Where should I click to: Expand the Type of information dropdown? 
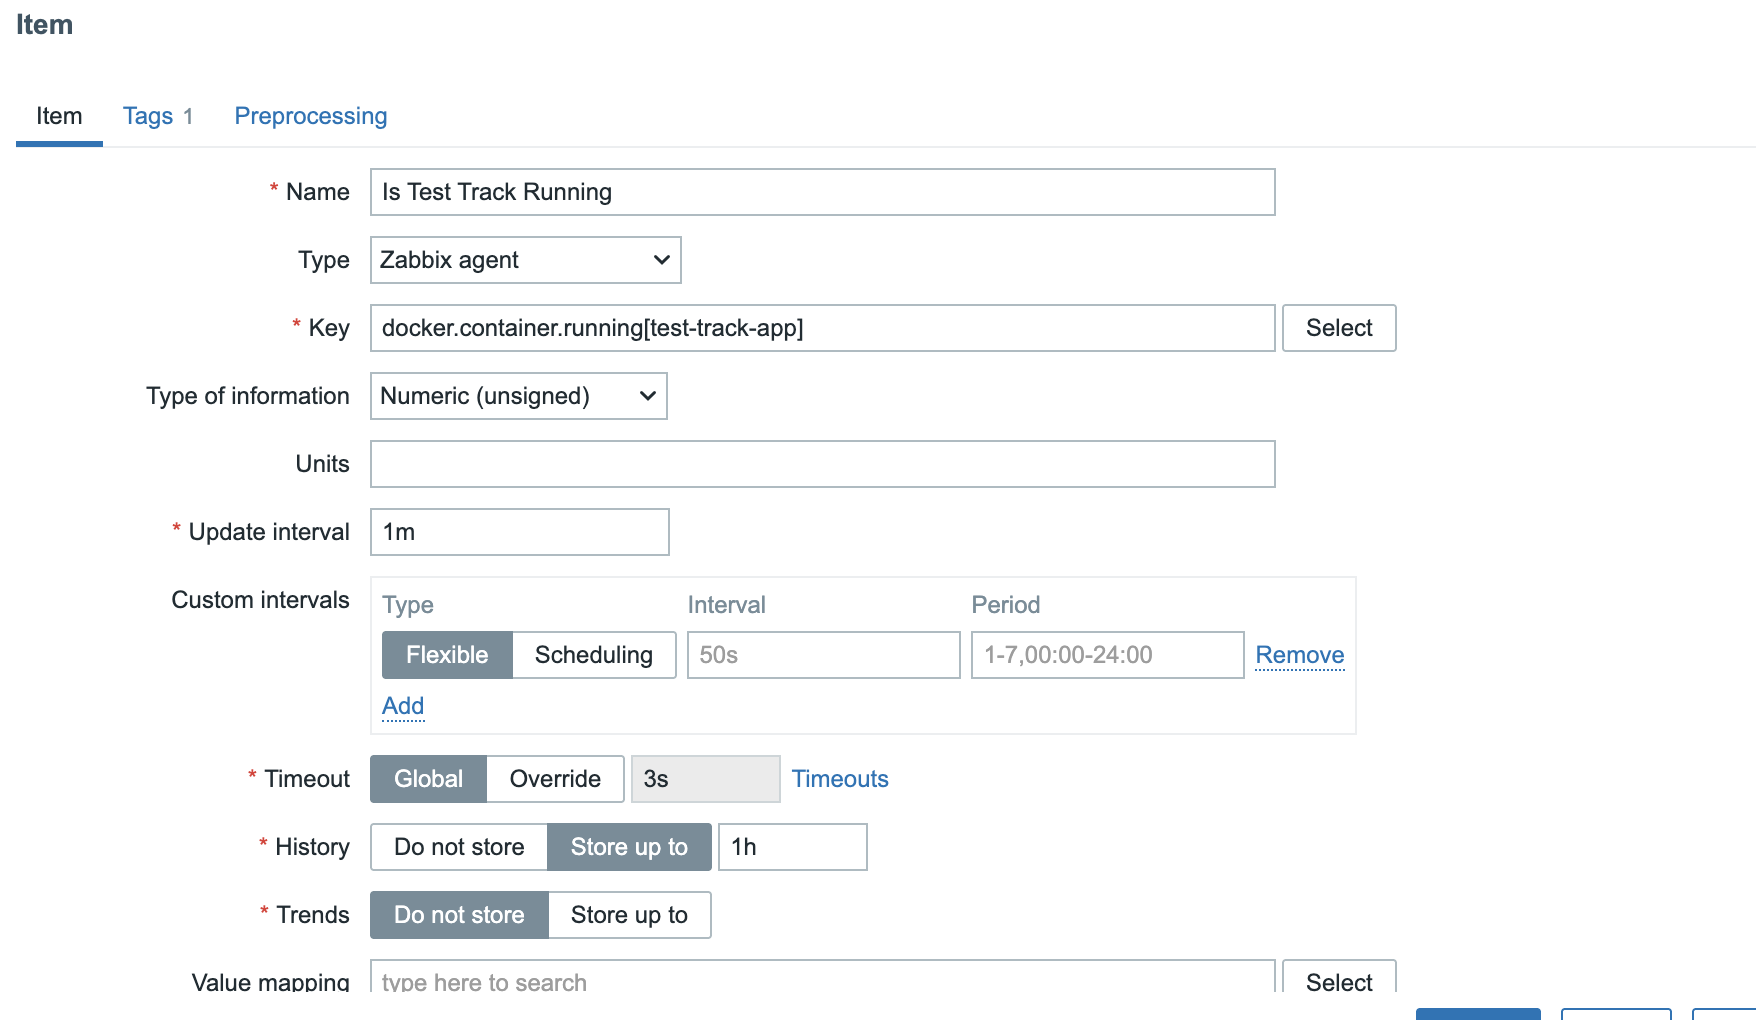point(518,396)
